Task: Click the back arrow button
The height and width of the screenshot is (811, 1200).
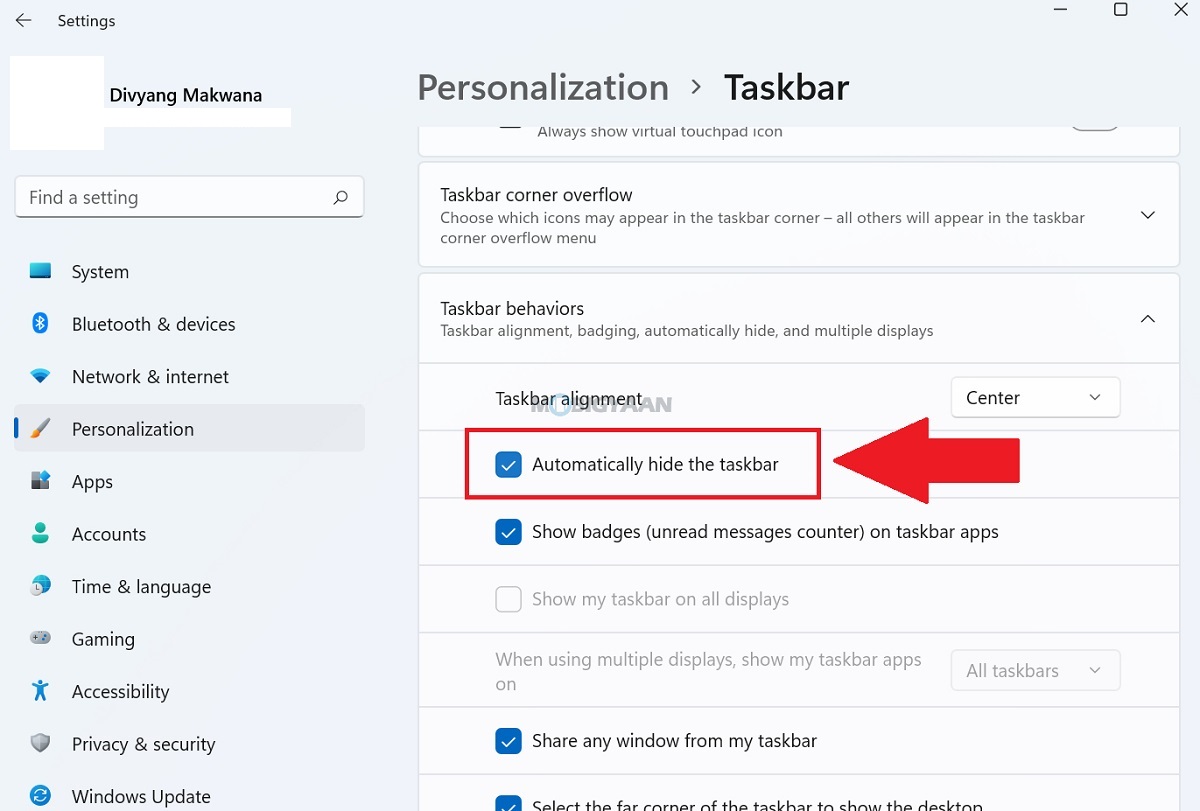Action: (23, 20)
